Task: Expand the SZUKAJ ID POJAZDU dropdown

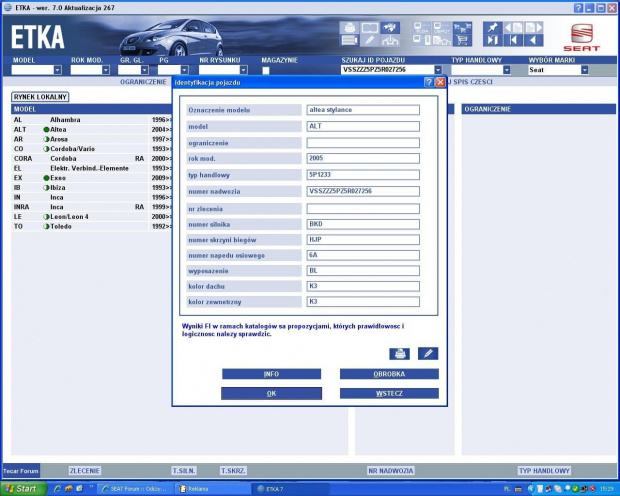Action: (438, 70)
